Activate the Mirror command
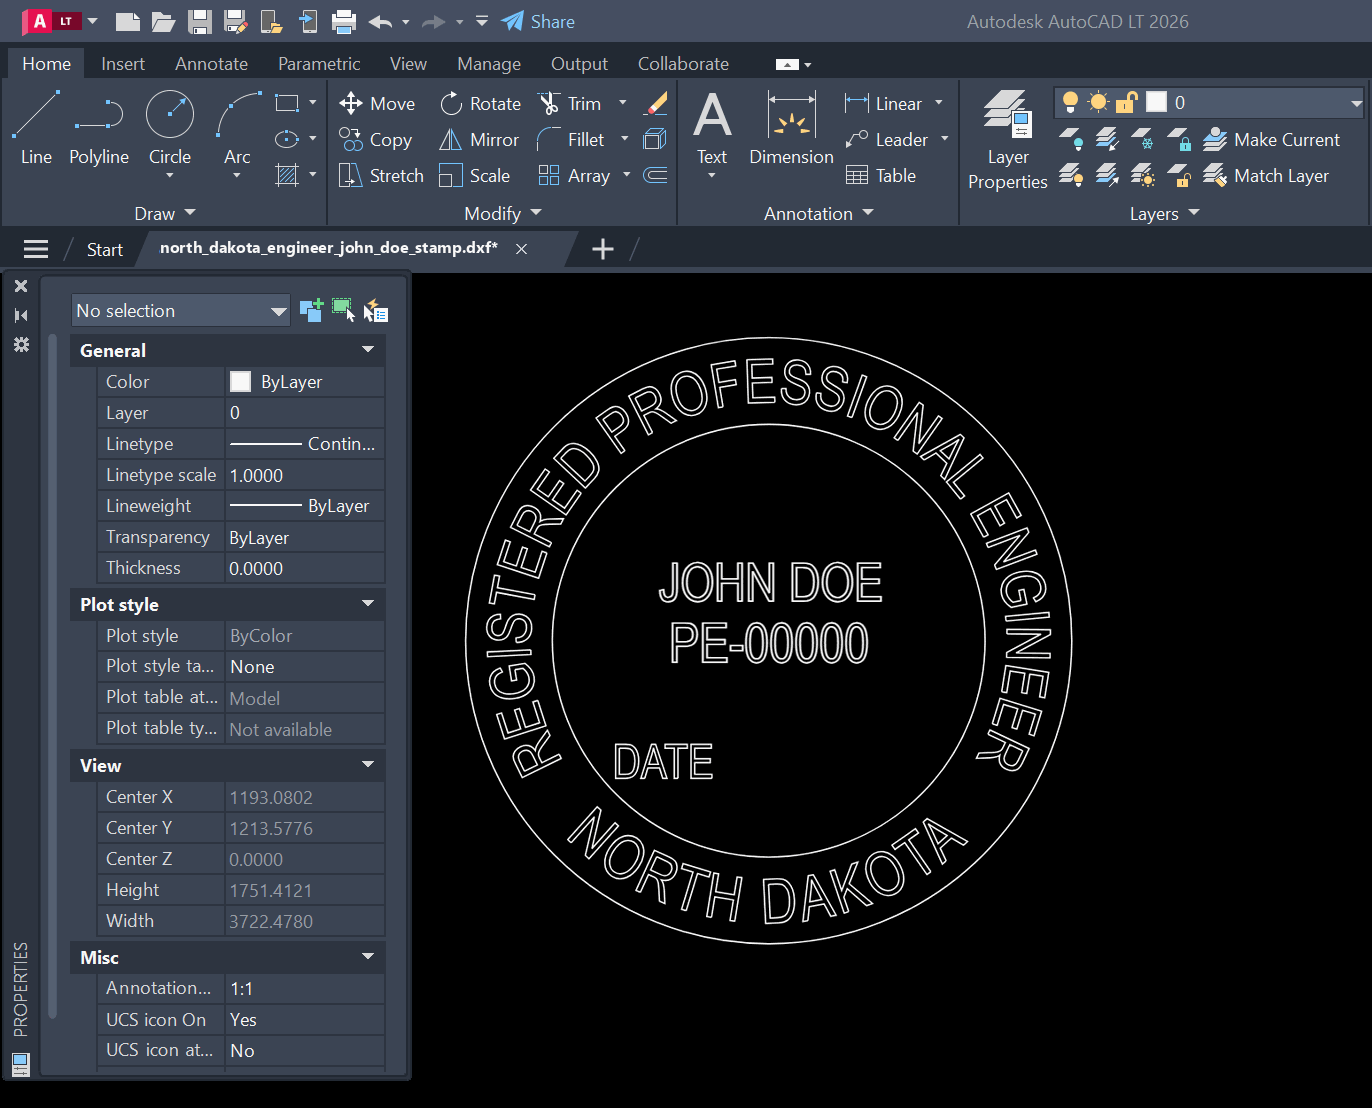The height and width of the screenshot is (1108, 1372). coord(479,139)
